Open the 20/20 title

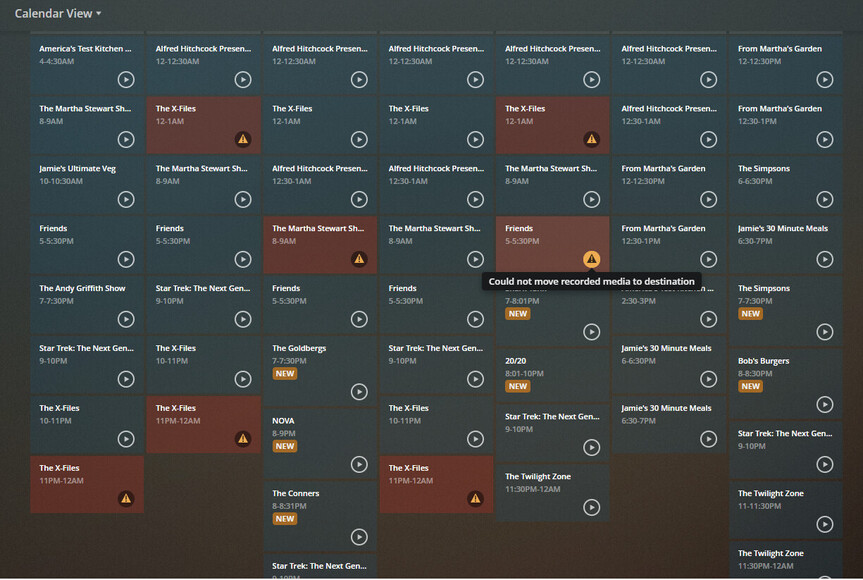516,361
